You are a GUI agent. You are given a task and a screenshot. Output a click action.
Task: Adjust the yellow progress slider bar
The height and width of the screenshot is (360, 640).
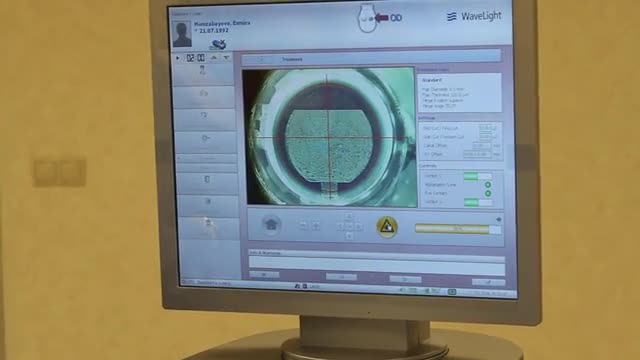pyautogui.click(x=458, y=229)
